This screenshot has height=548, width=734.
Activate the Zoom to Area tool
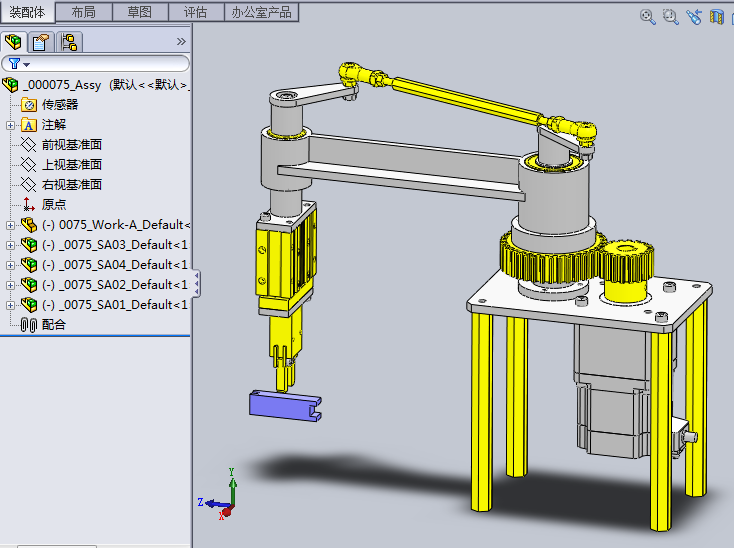point(670,17)
